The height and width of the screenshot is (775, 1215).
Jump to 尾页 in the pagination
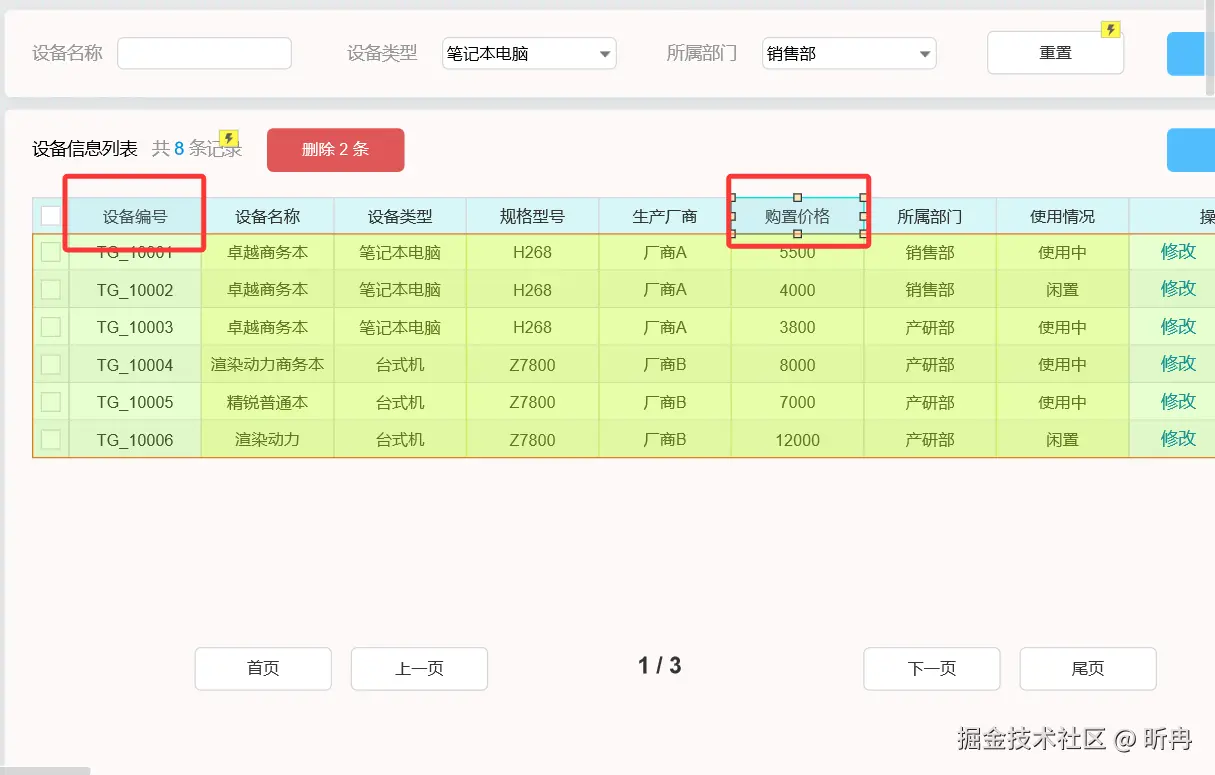click(x=1088, y=669)
